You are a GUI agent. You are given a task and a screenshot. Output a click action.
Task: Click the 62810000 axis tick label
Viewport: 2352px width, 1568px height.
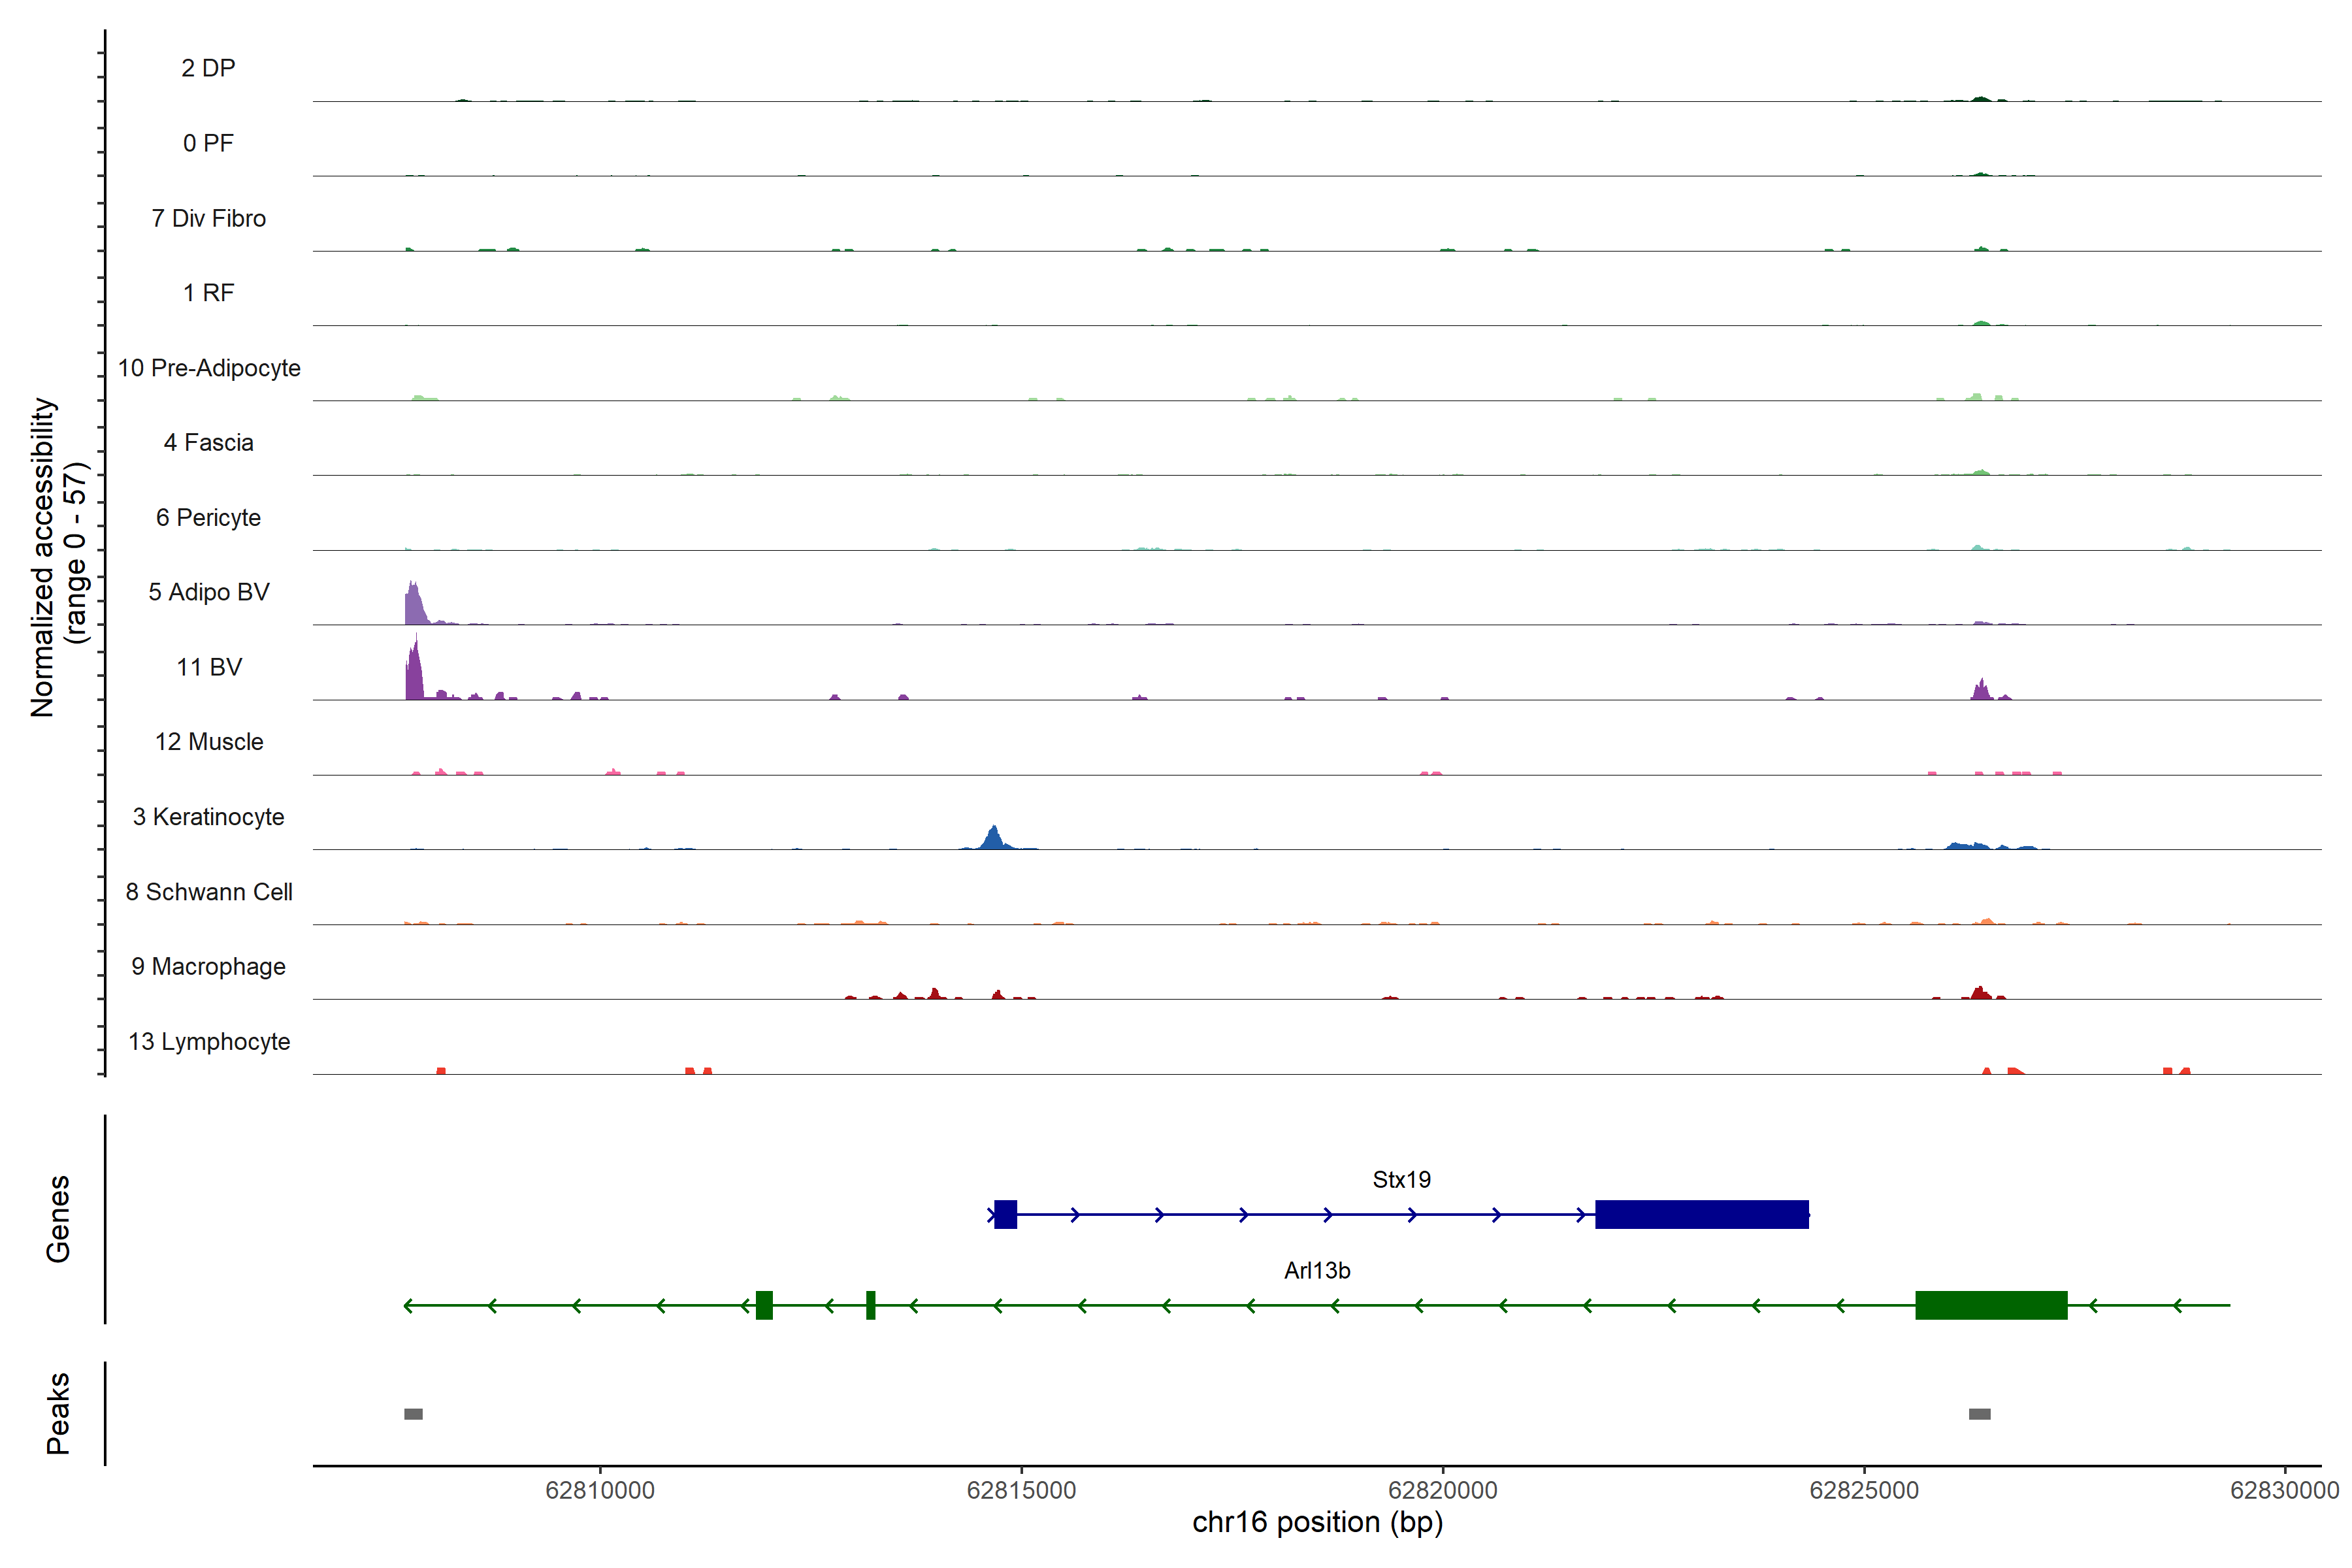coord(600,1490)
